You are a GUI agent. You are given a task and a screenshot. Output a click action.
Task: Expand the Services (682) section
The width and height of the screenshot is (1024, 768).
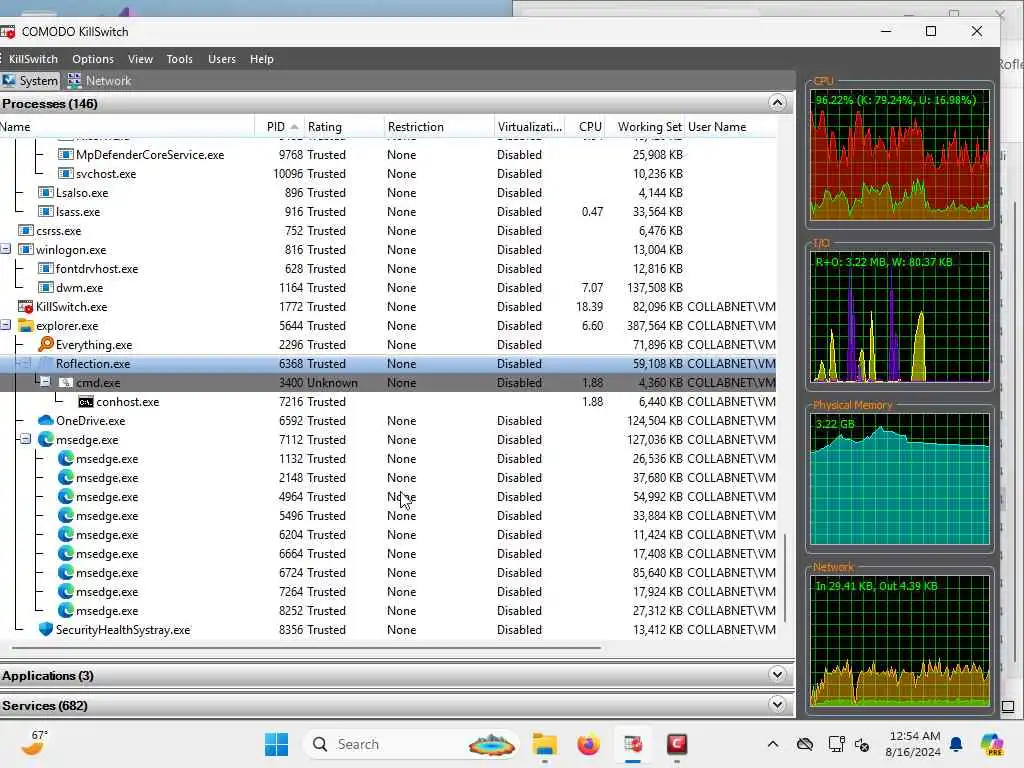(777, 705)
